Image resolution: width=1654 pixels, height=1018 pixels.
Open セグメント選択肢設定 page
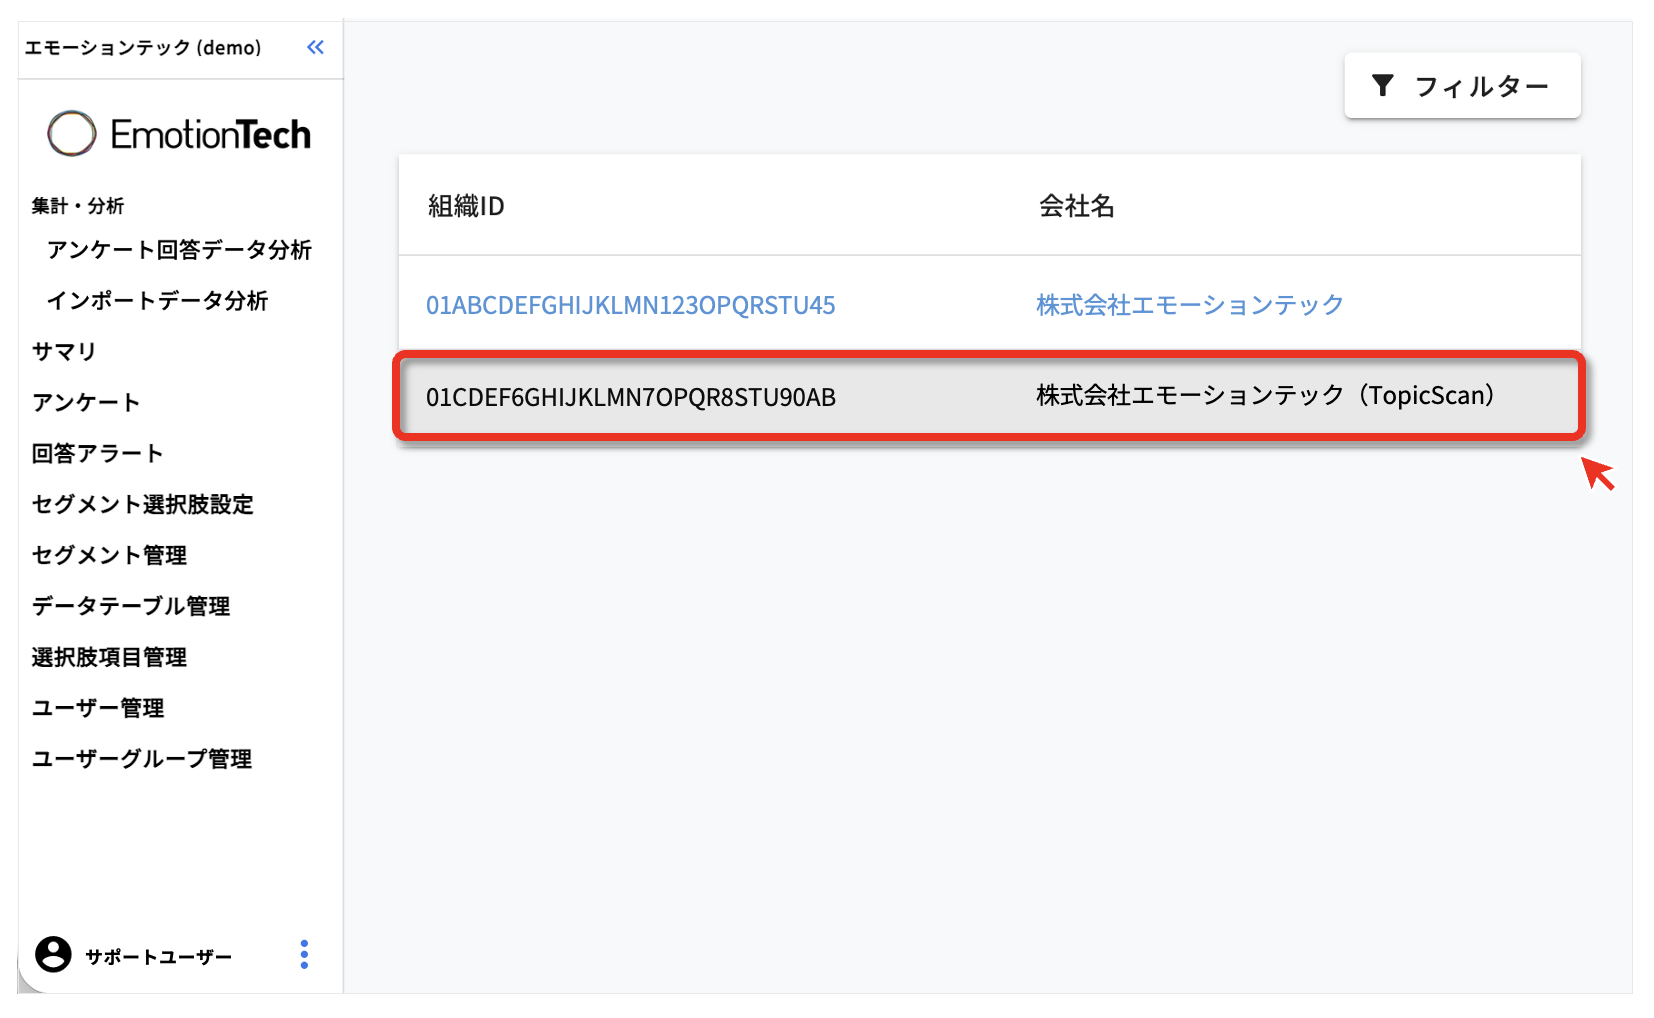(143, 505)
